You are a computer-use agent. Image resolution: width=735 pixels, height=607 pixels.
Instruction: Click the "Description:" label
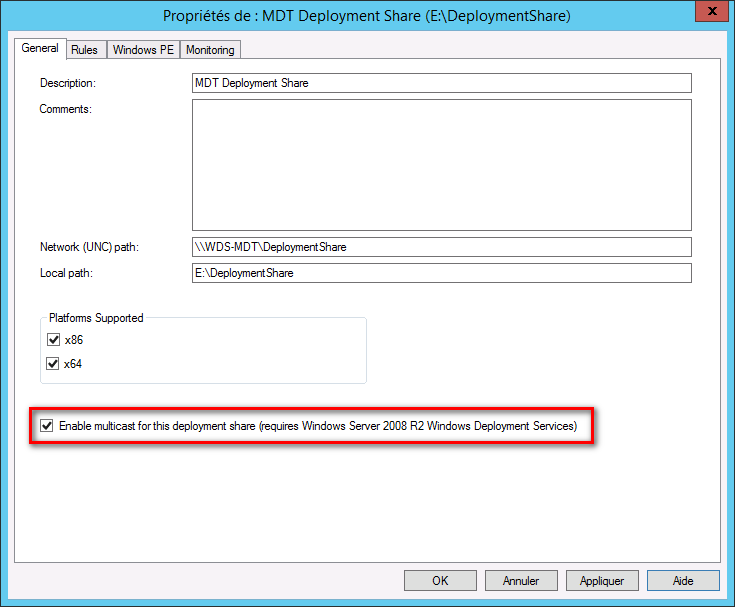[68, 83]
